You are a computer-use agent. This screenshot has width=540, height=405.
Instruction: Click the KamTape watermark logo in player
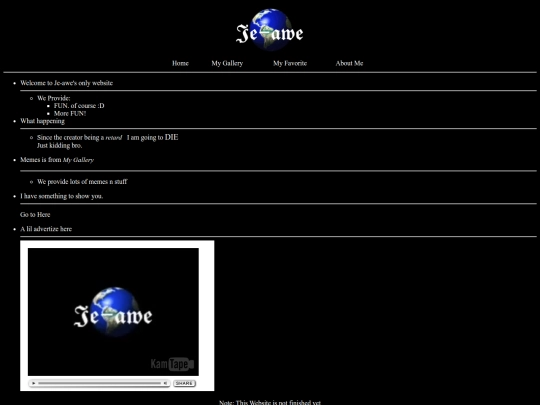pyautogui.click(x=172, y=364)
